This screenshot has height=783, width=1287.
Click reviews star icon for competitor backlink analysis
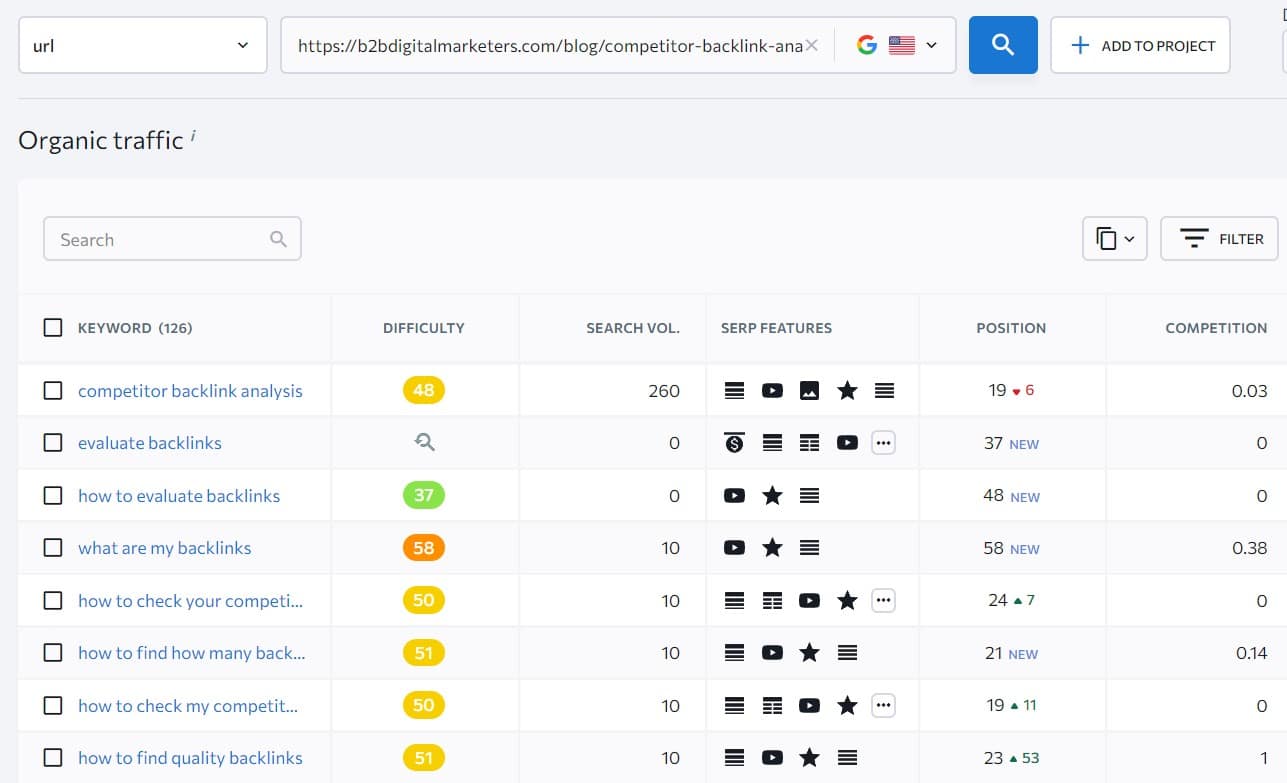pos(847,391)
